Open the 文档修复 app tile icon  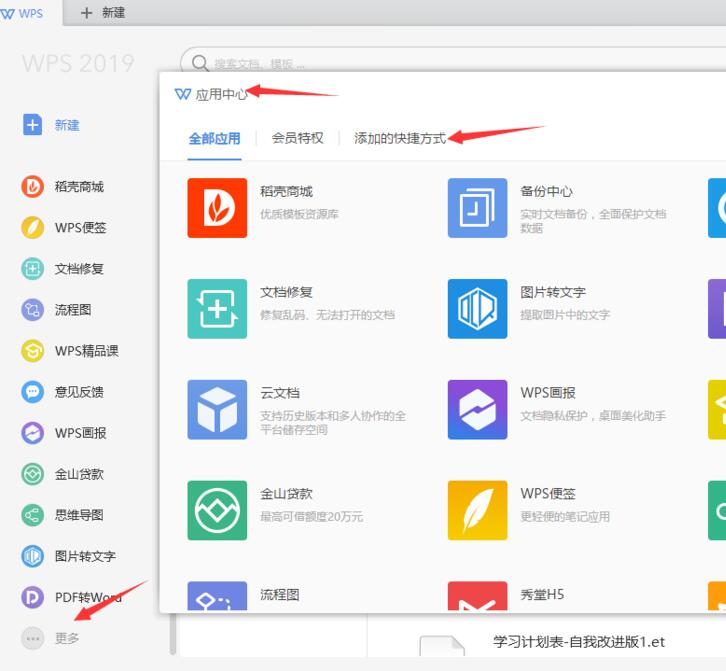(217, 309)
